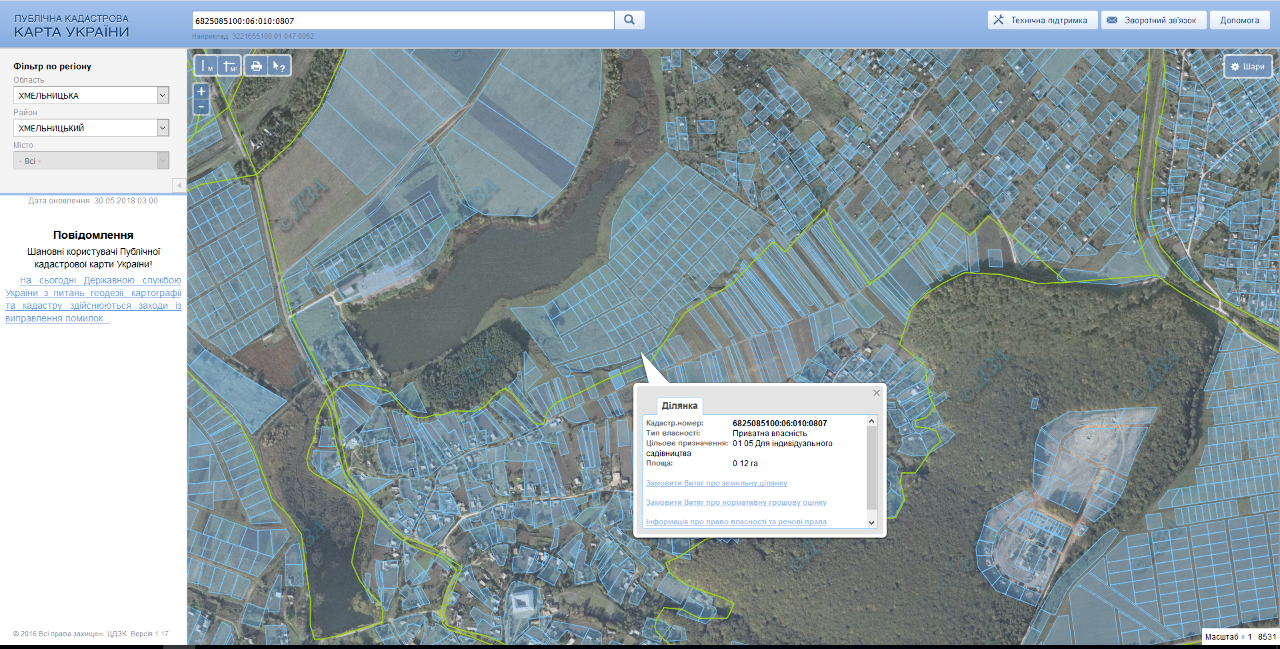Open the Шари layers panel
1280x649 pixels.
tap(1248, 66)
